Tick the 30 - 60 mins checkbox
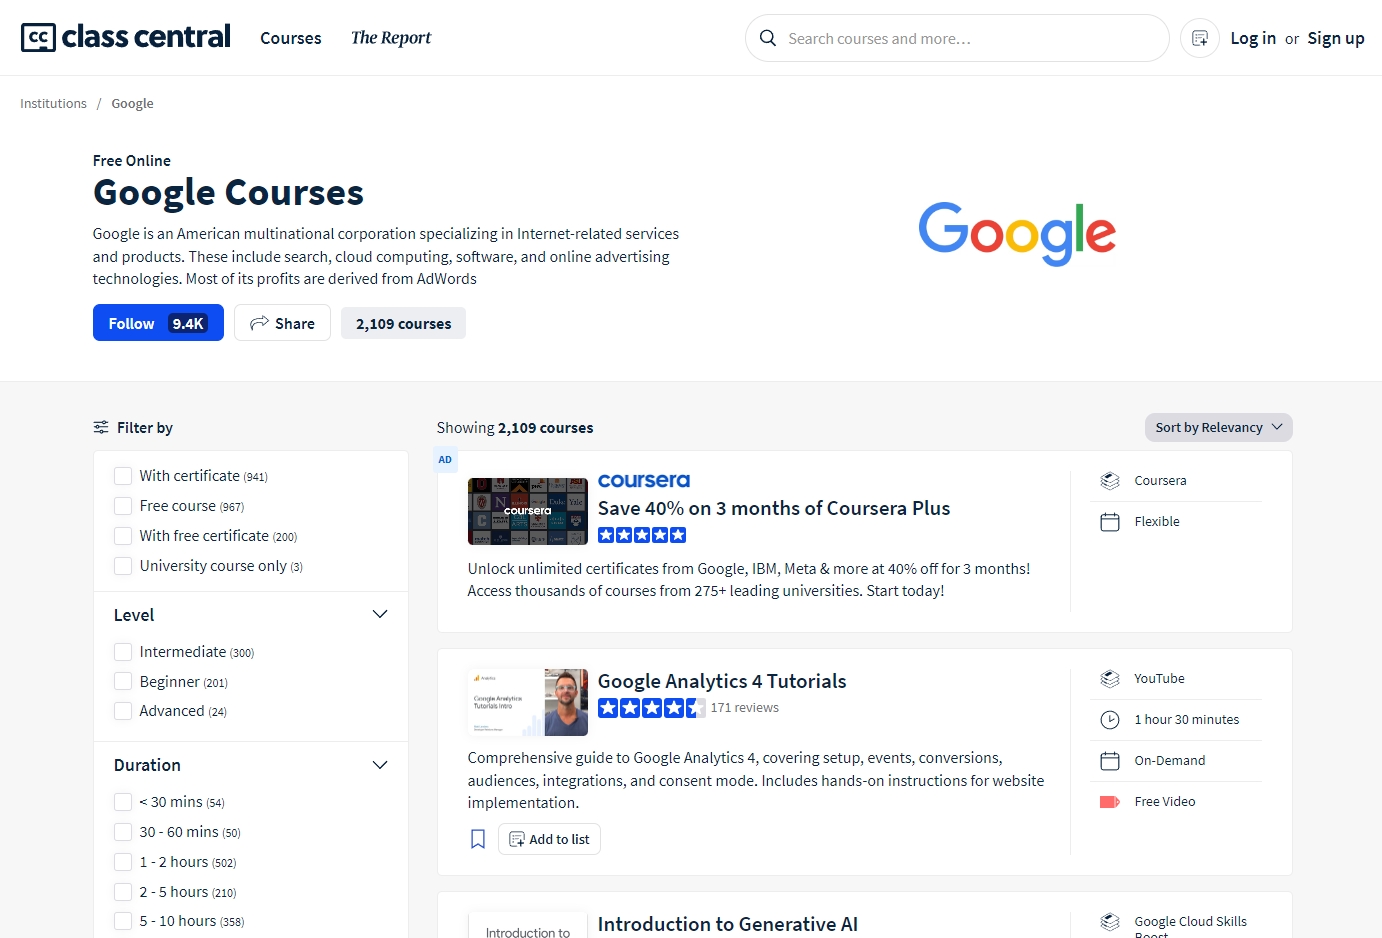Screen dimensions: 1382x938 pos(123,832)
